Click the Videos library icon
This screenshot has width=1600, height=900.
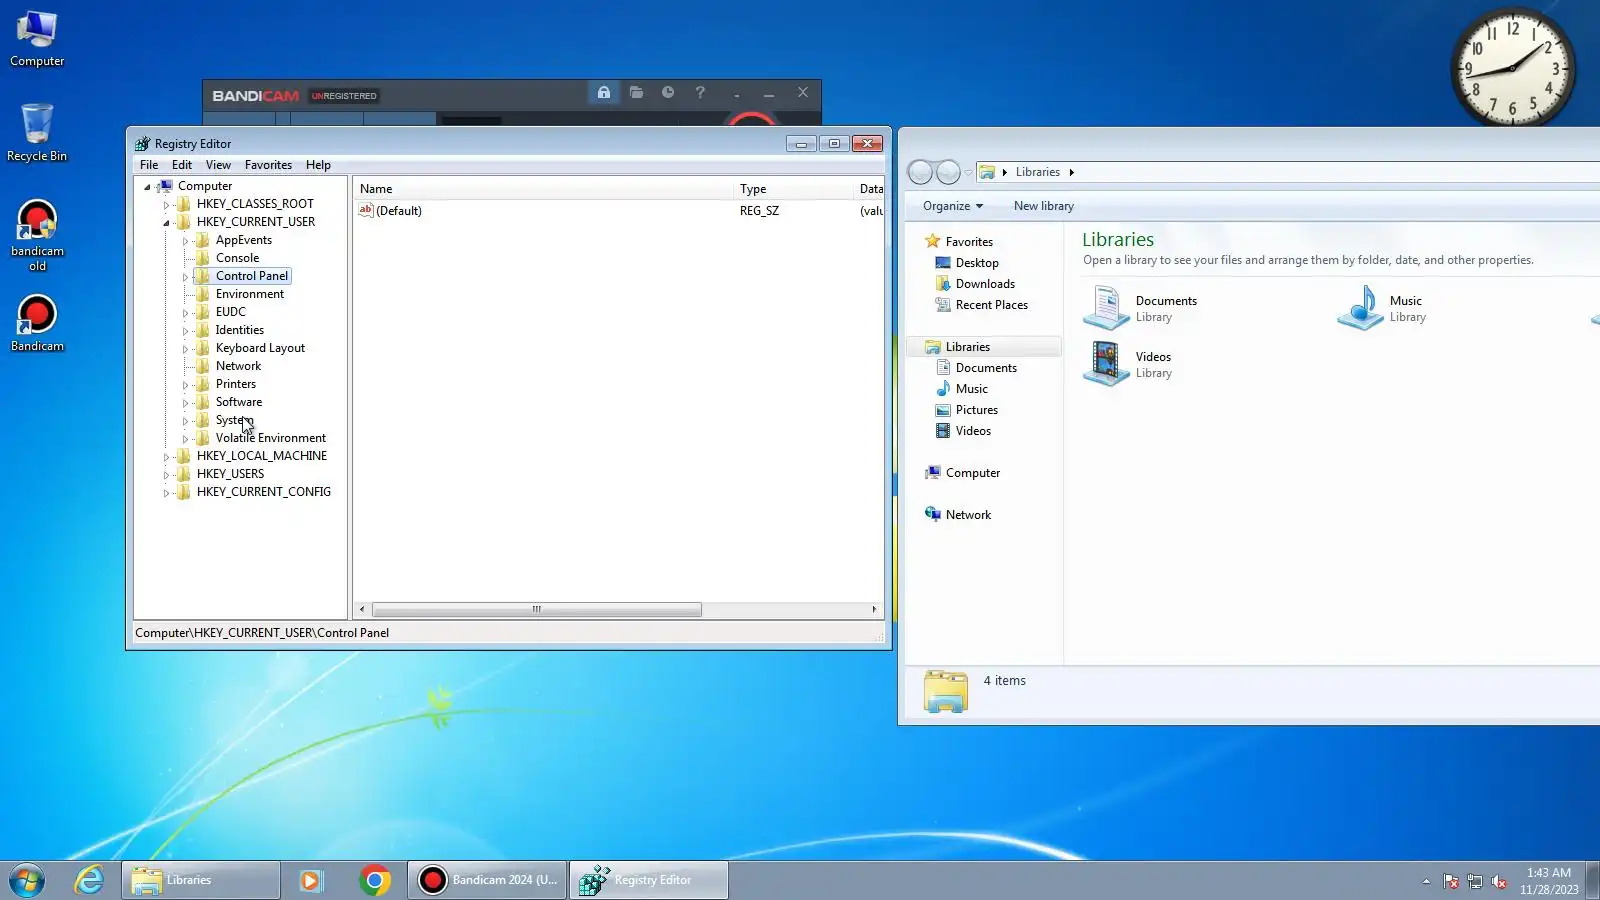pyautogui.click(x=1106, y=364)
